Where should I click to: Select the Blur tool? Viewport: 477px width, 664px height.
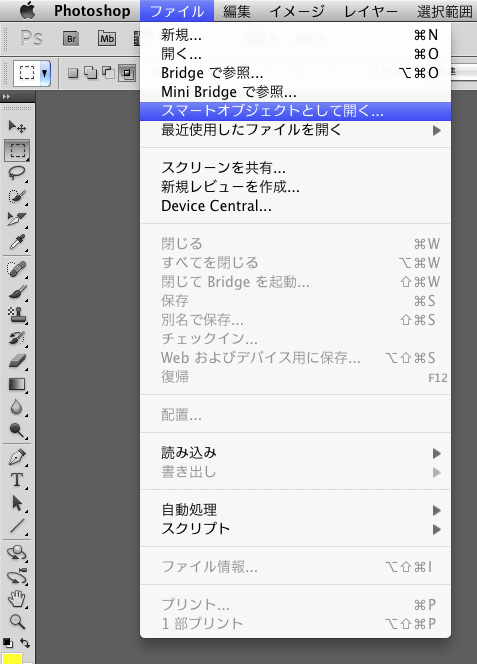tap(17, 407)
